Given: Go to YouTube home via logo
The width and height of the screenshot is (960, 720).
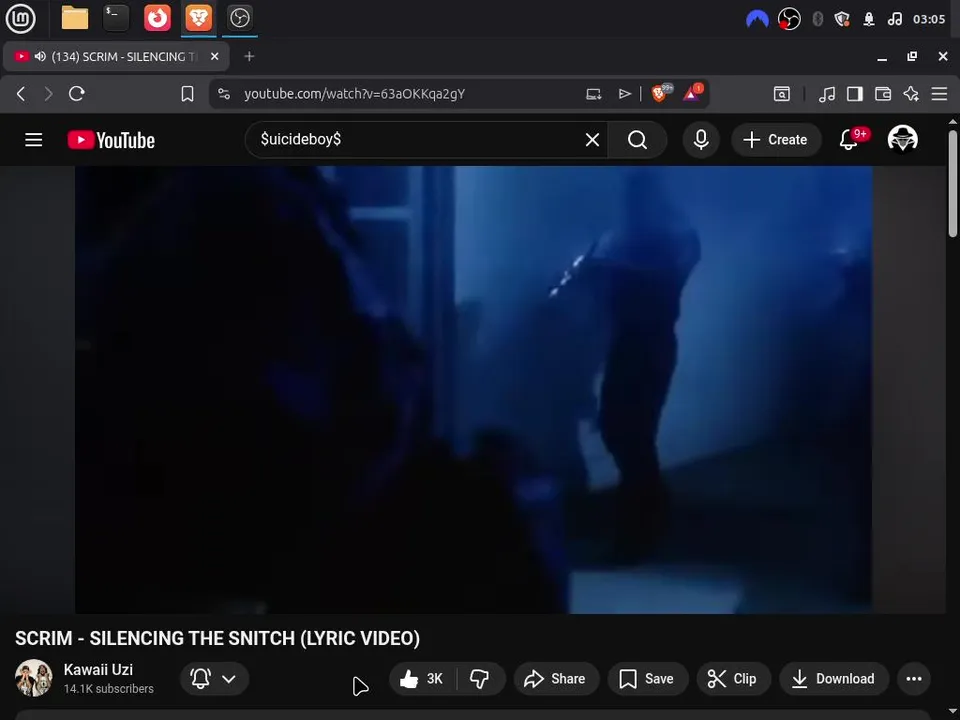Looking at the screenshot, I should tap(111, 140).
